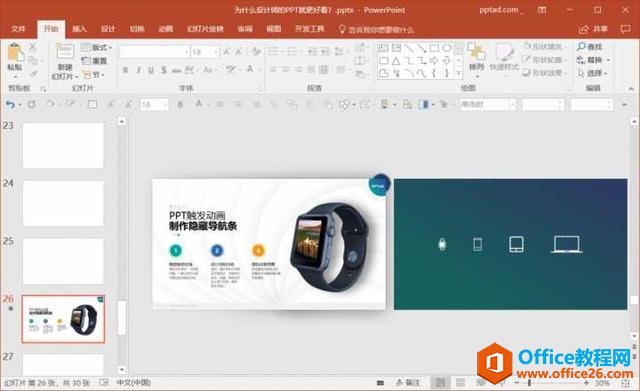Viewport: 640px width, 391px height.
Task: Click the Comments speech bubble icon
Action: pos(625,29)
